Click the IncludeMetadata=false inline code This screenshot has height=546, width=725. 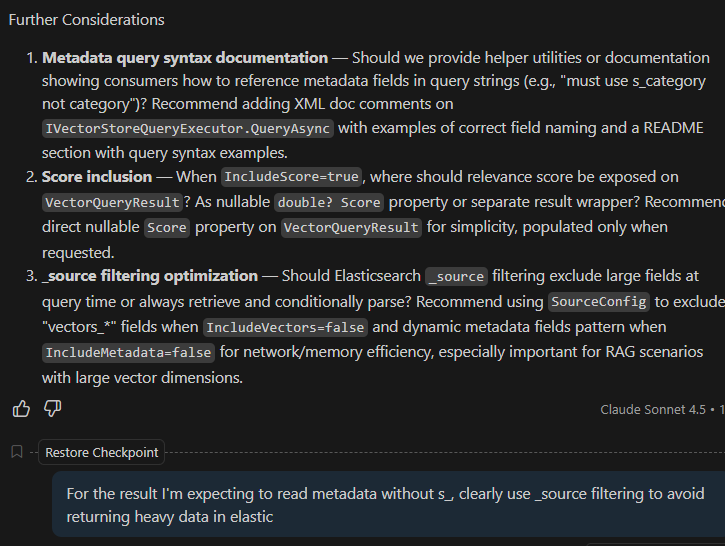click(x=129, y=352)
